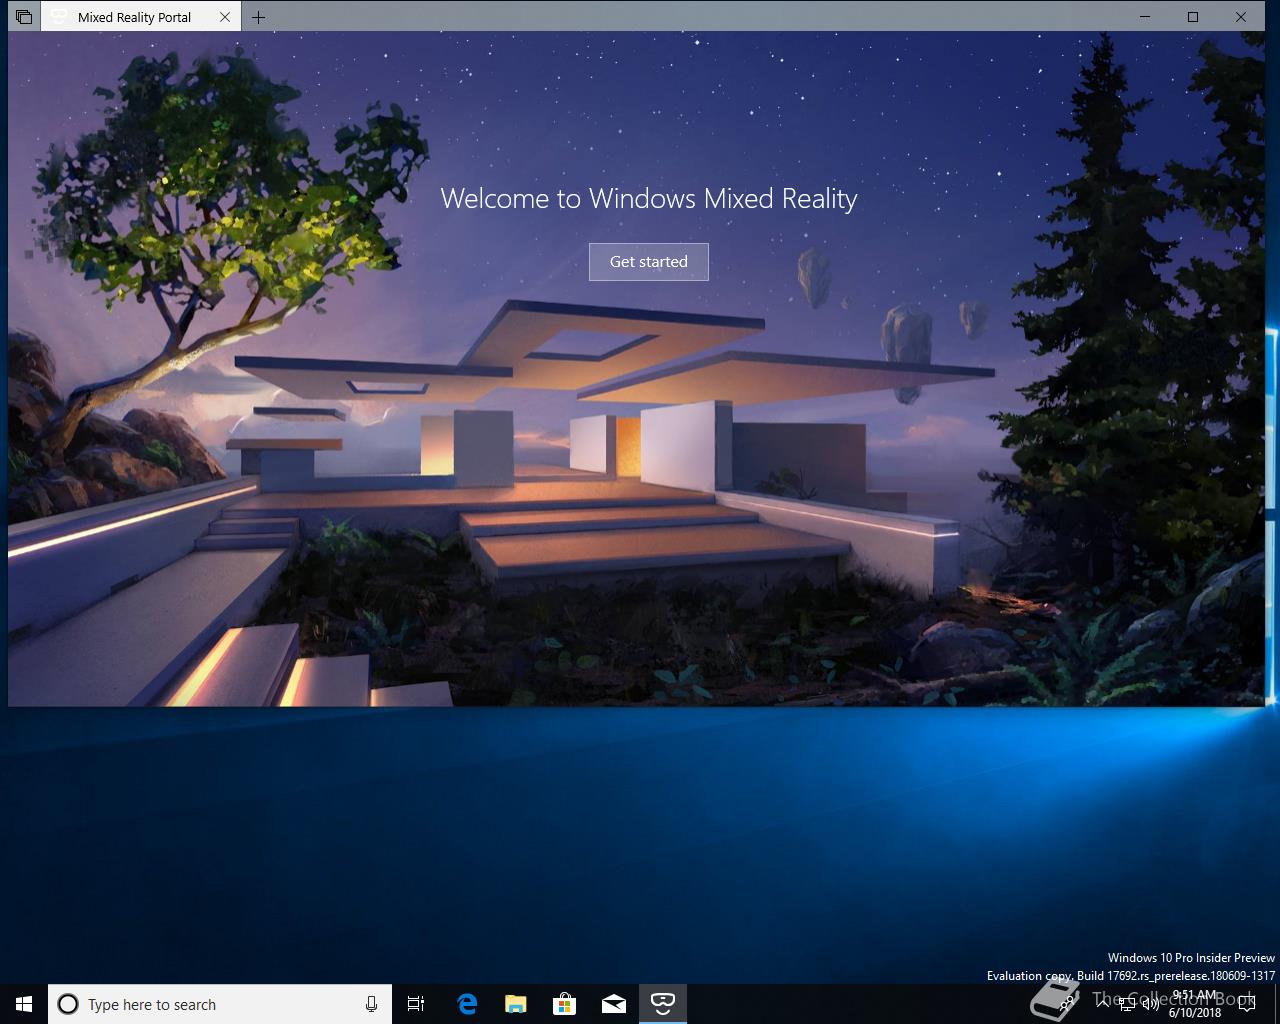
Task: Show hidden tray icons chevron
Action: (x=1103, y=1004)
